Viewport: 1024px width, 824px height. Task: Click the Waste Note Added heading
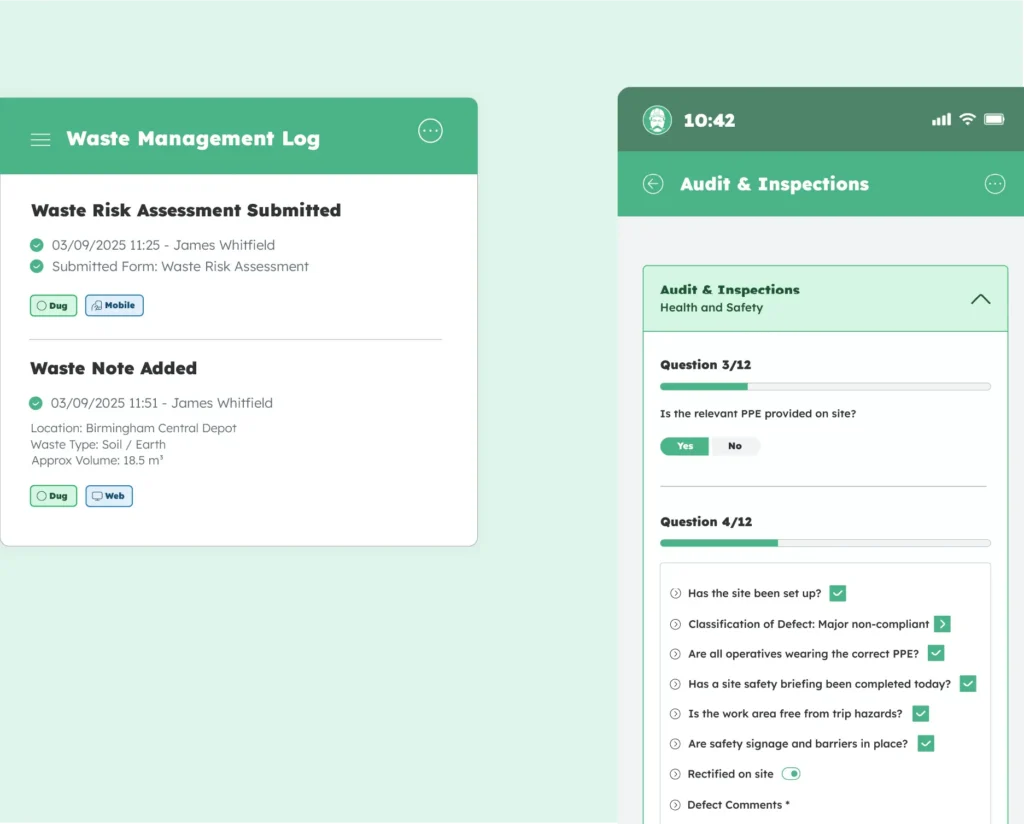click(114, 368)
